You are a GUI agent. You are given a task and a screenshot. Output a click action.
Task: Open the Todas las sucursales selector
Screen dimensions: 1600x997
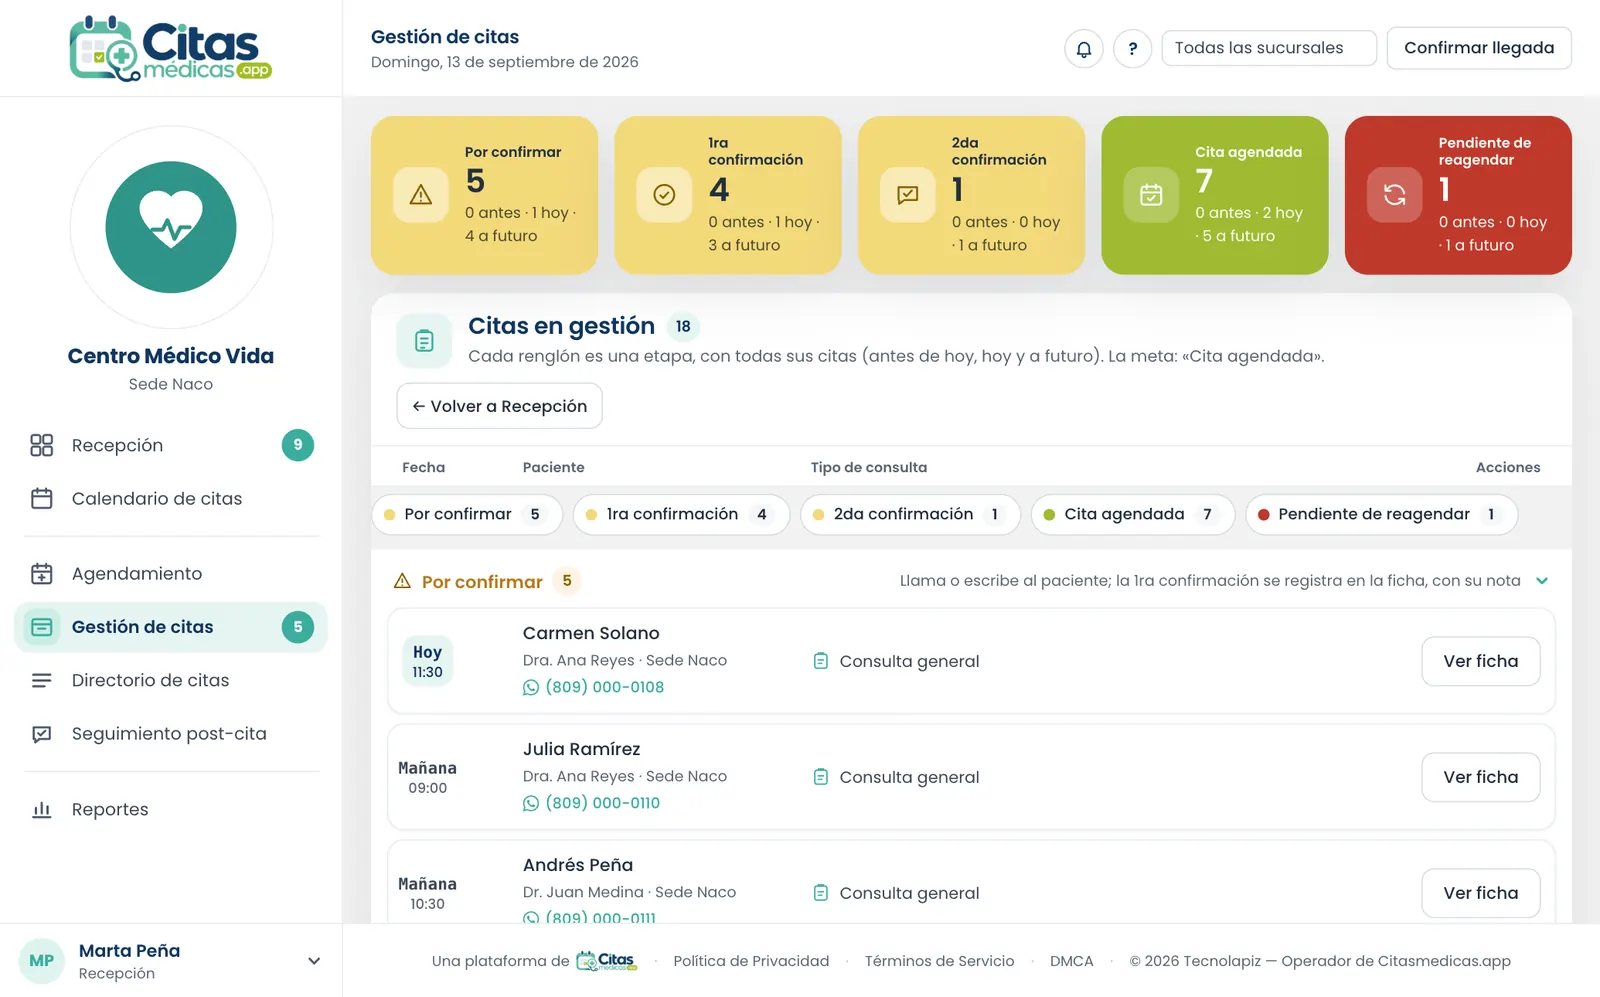(1269, 48)
